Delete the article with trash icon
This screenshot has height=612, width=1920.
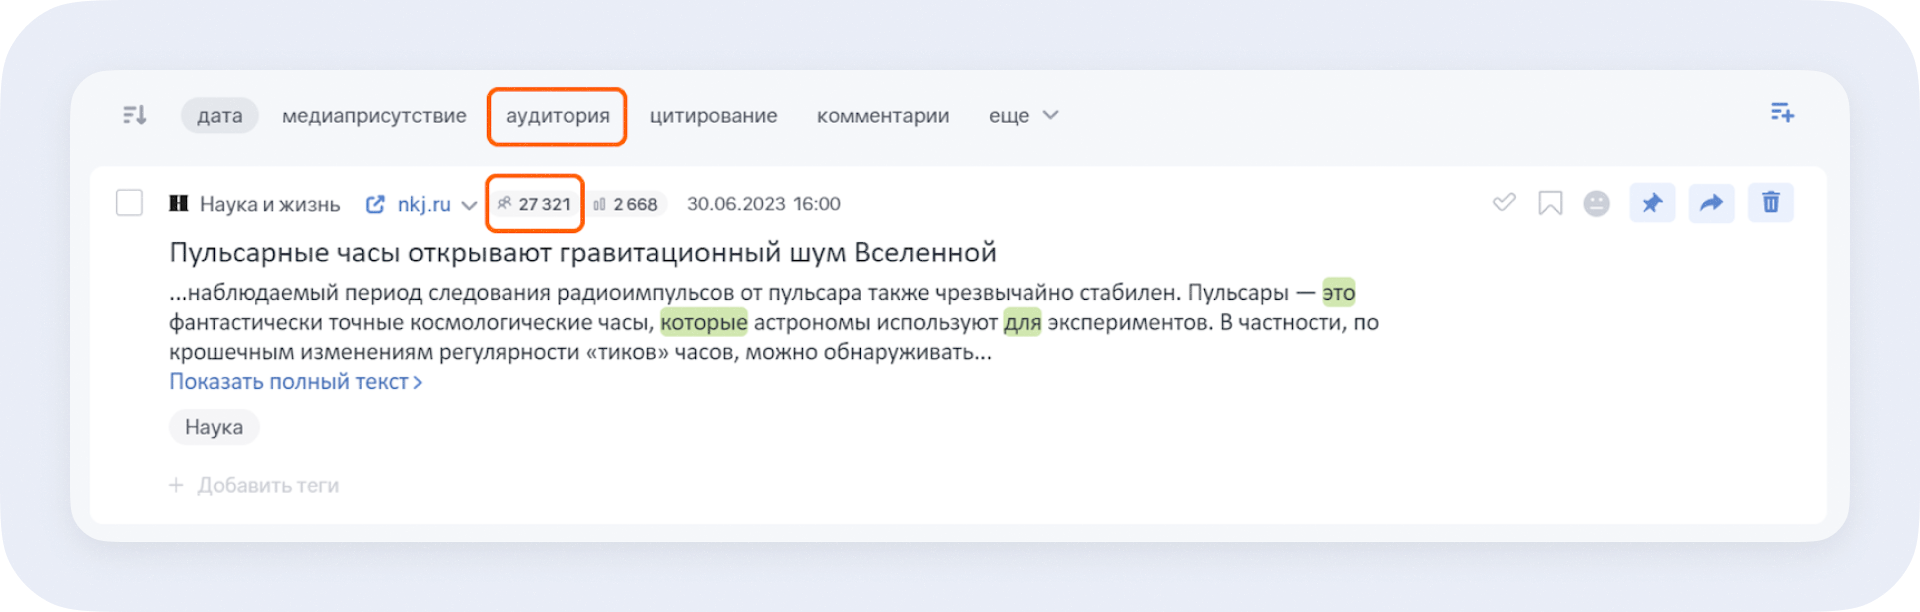click(1770, 203)
